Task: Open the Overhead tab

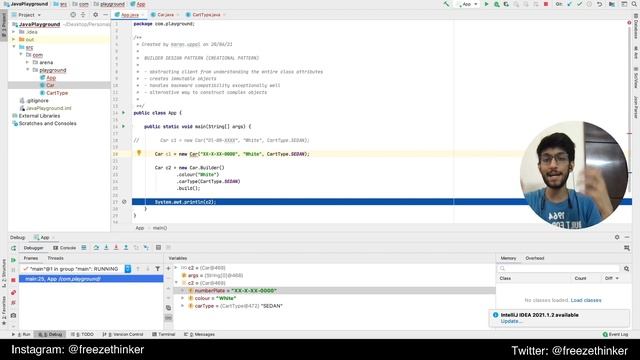Action: pyautogui.click(x=535, y=258)
